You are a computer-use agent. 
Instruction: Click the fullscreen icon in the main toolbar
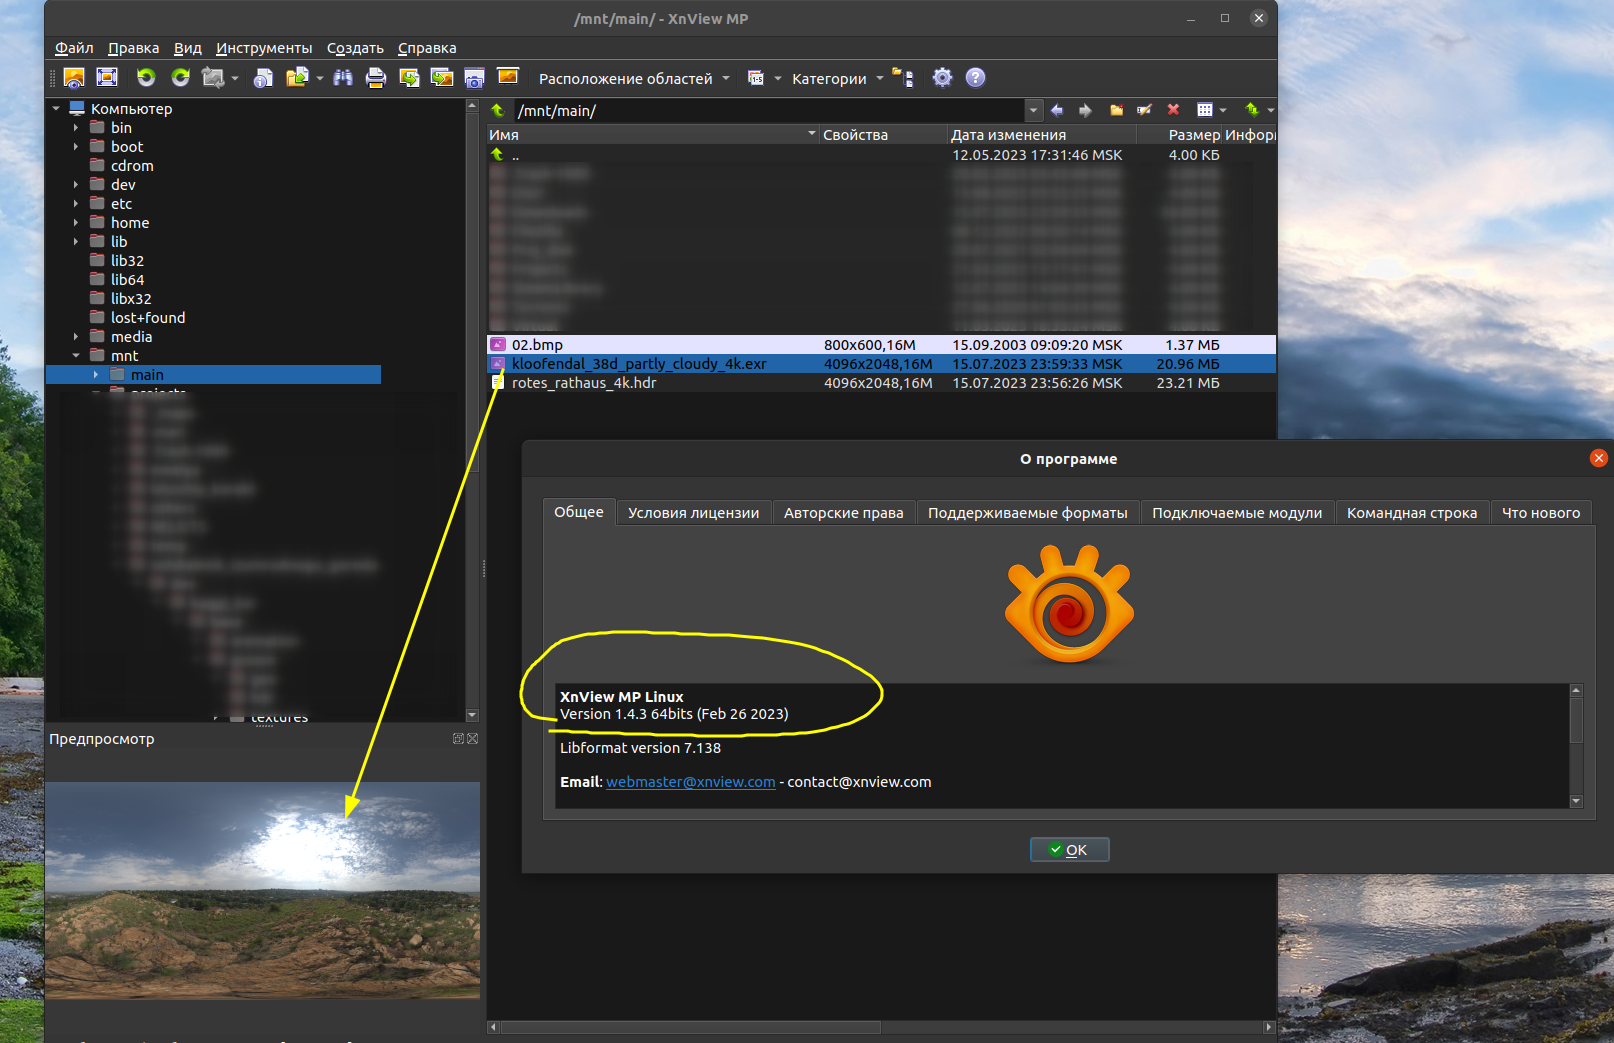click(107, 78)
